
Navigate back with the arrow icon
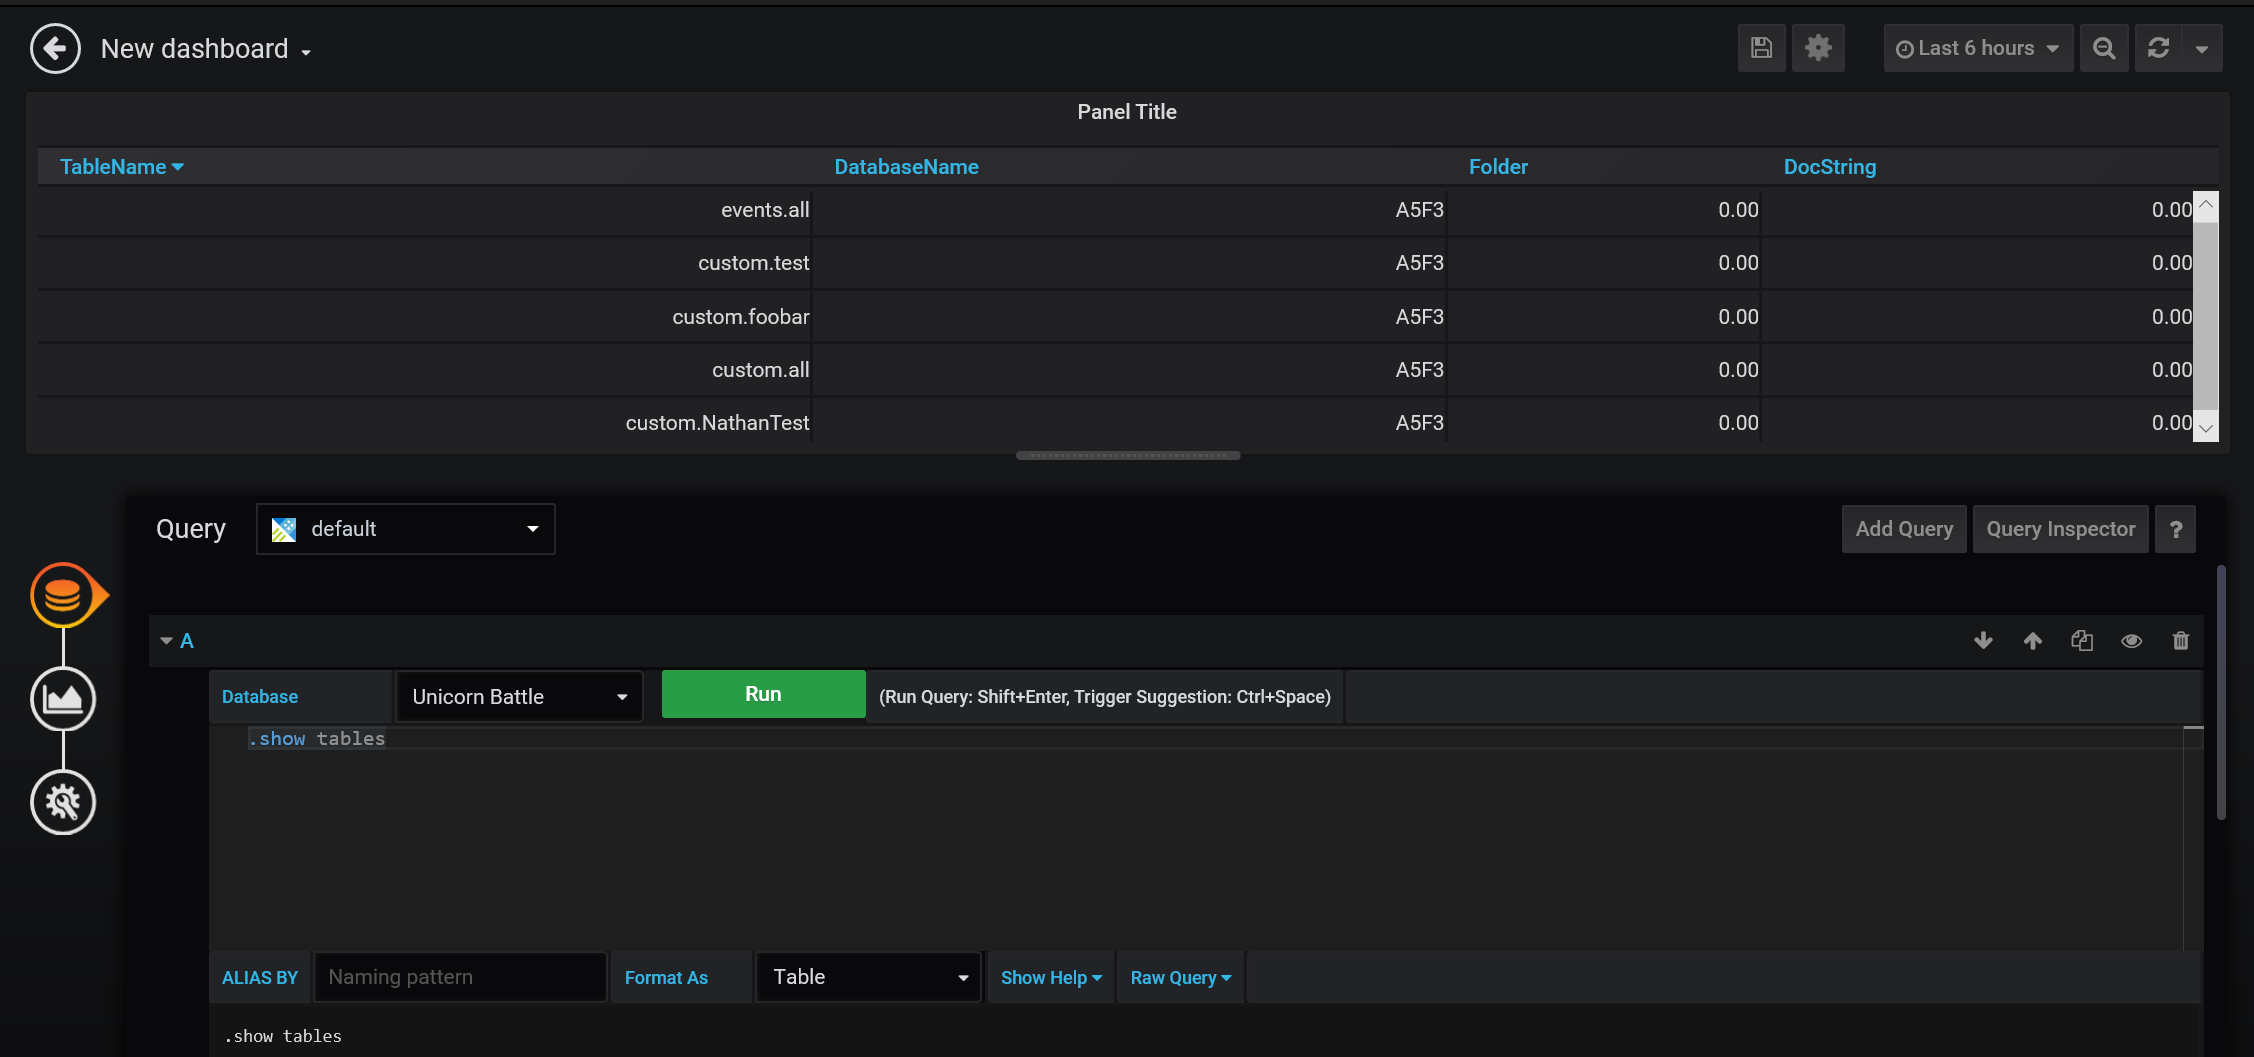[55, 48]
